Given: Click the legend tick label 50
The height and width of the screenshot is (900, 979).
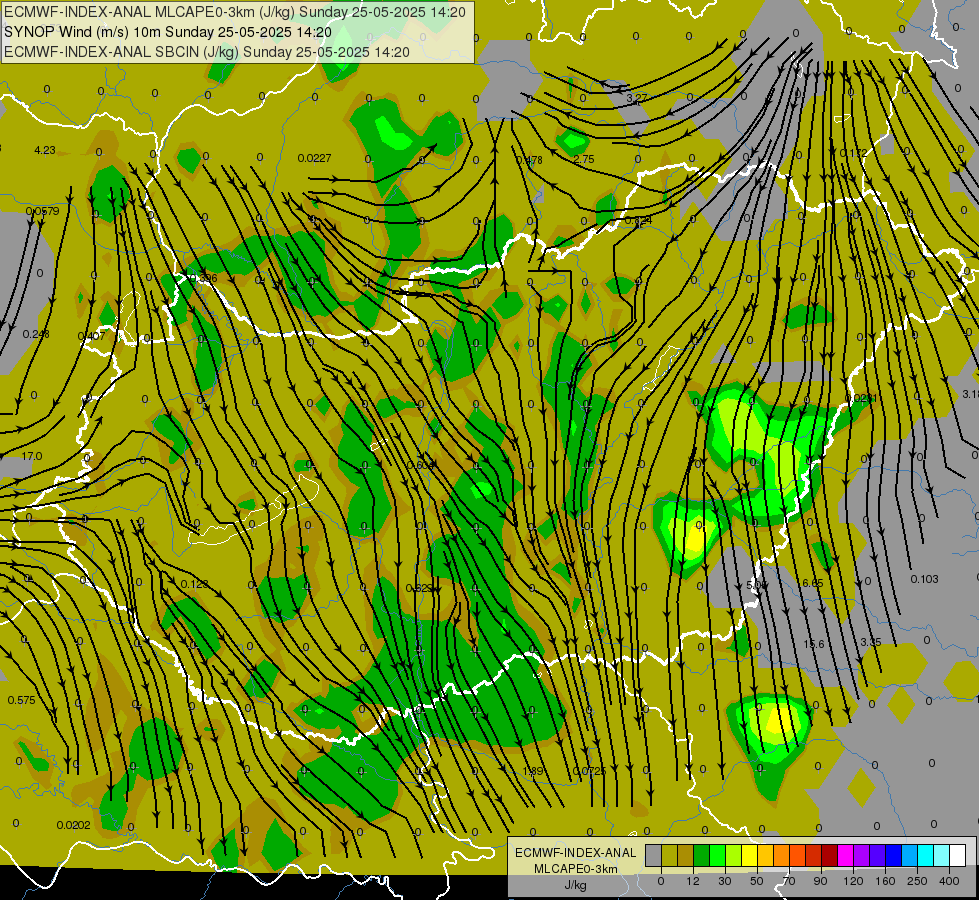Looking at the screenshot, I should tap(757, 881).
